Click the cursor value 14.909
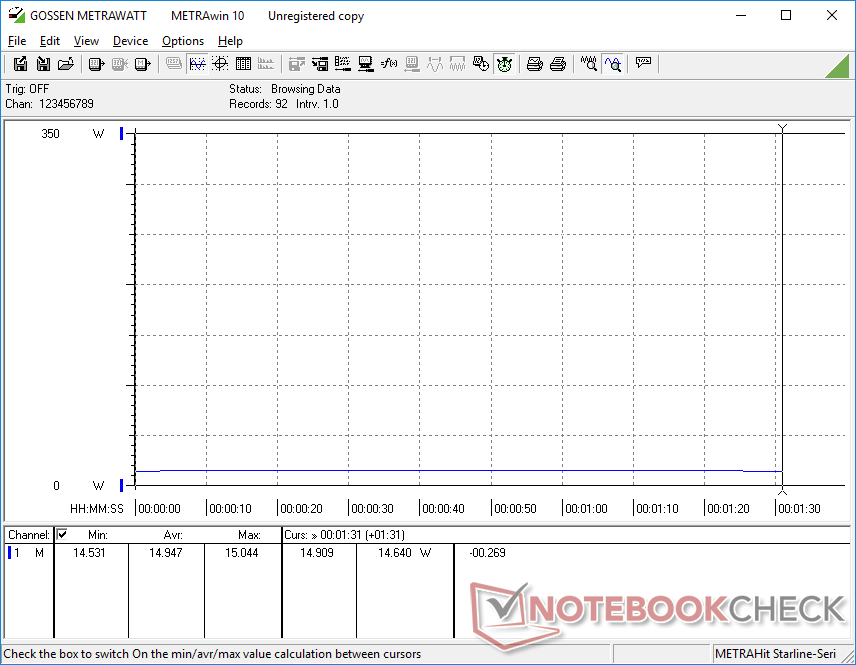The height and width of the screenshot is (665, 856). tap(317, 553)
